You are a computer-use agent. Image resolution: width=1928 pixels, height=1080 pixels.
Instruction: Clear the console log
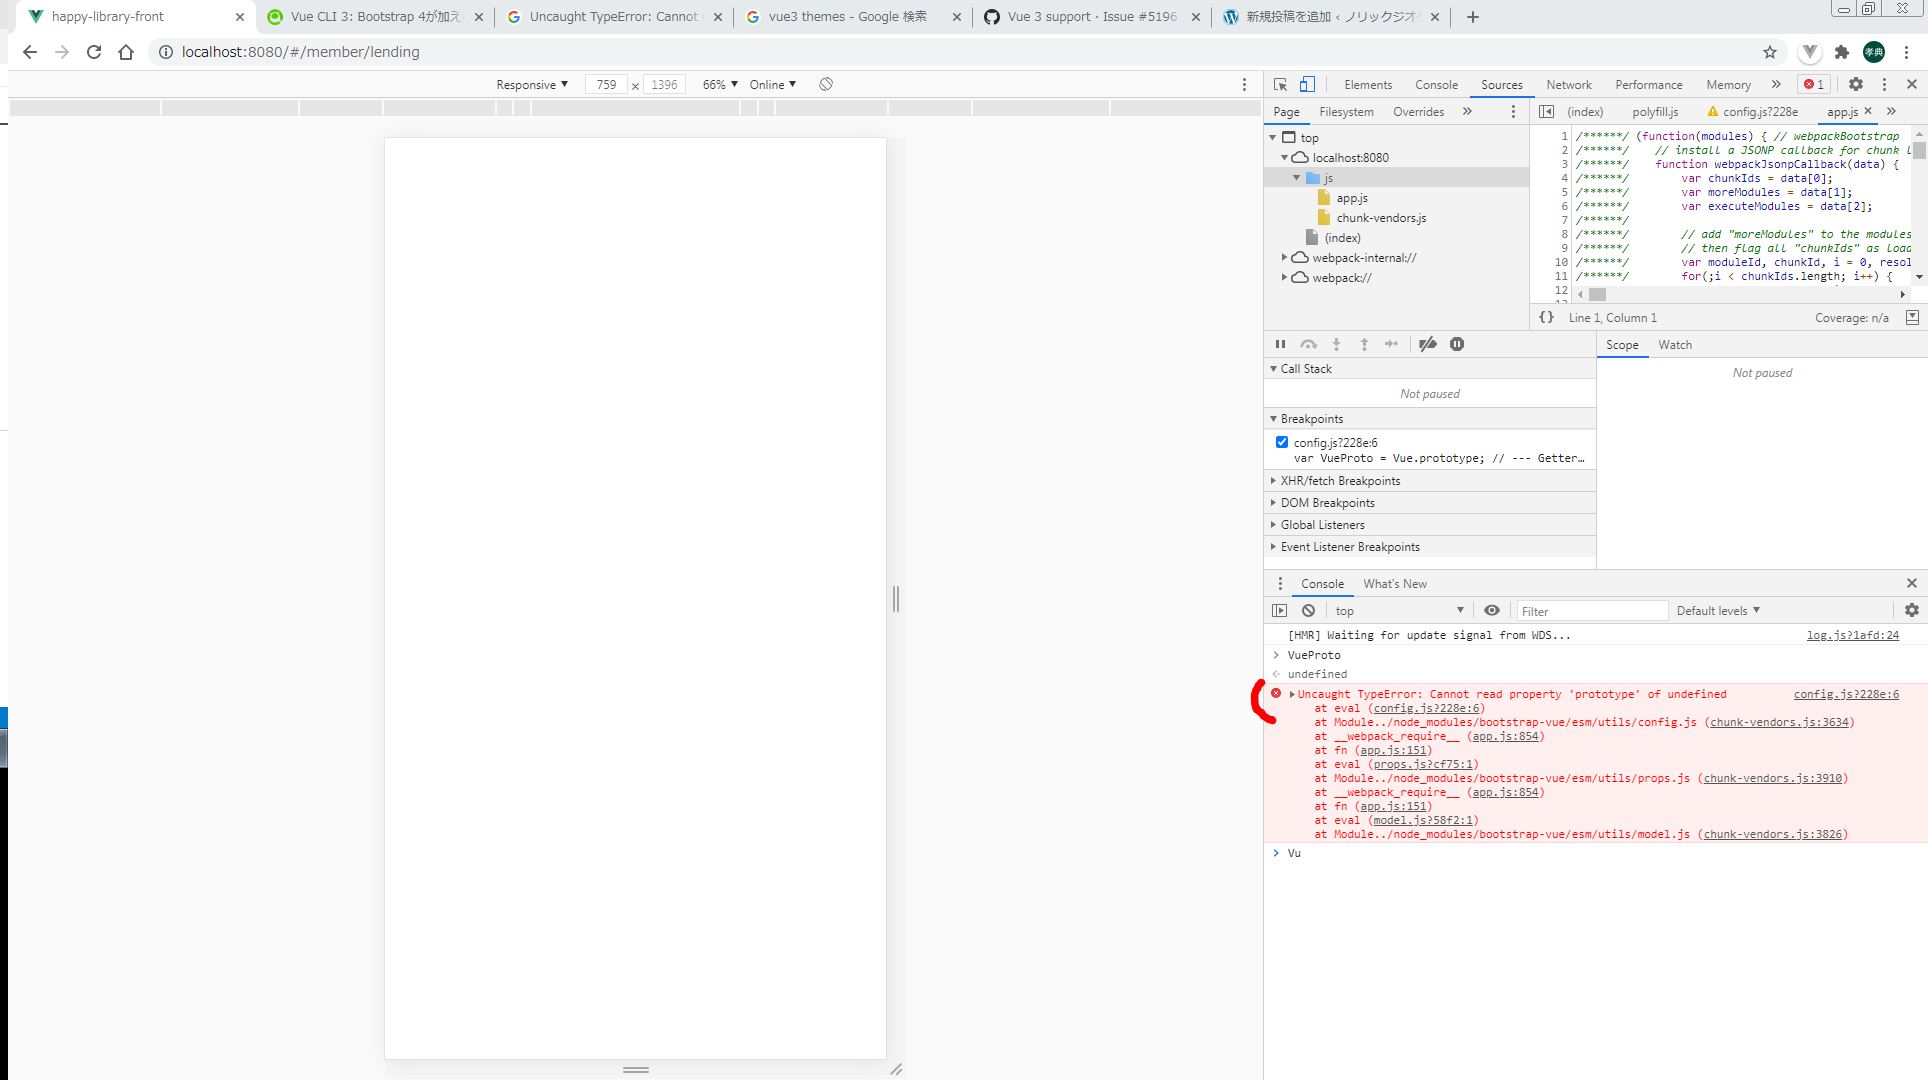coord(1308,611)
